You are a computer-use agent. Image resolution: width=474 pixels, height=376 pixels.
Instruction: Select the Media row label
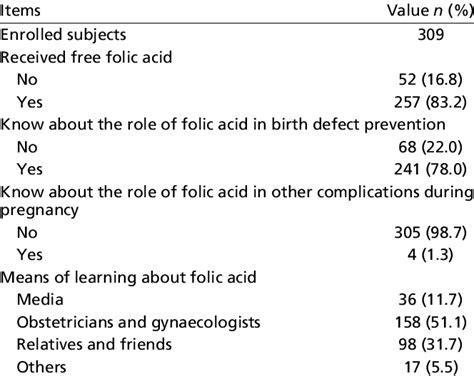(x=40, y=299)
